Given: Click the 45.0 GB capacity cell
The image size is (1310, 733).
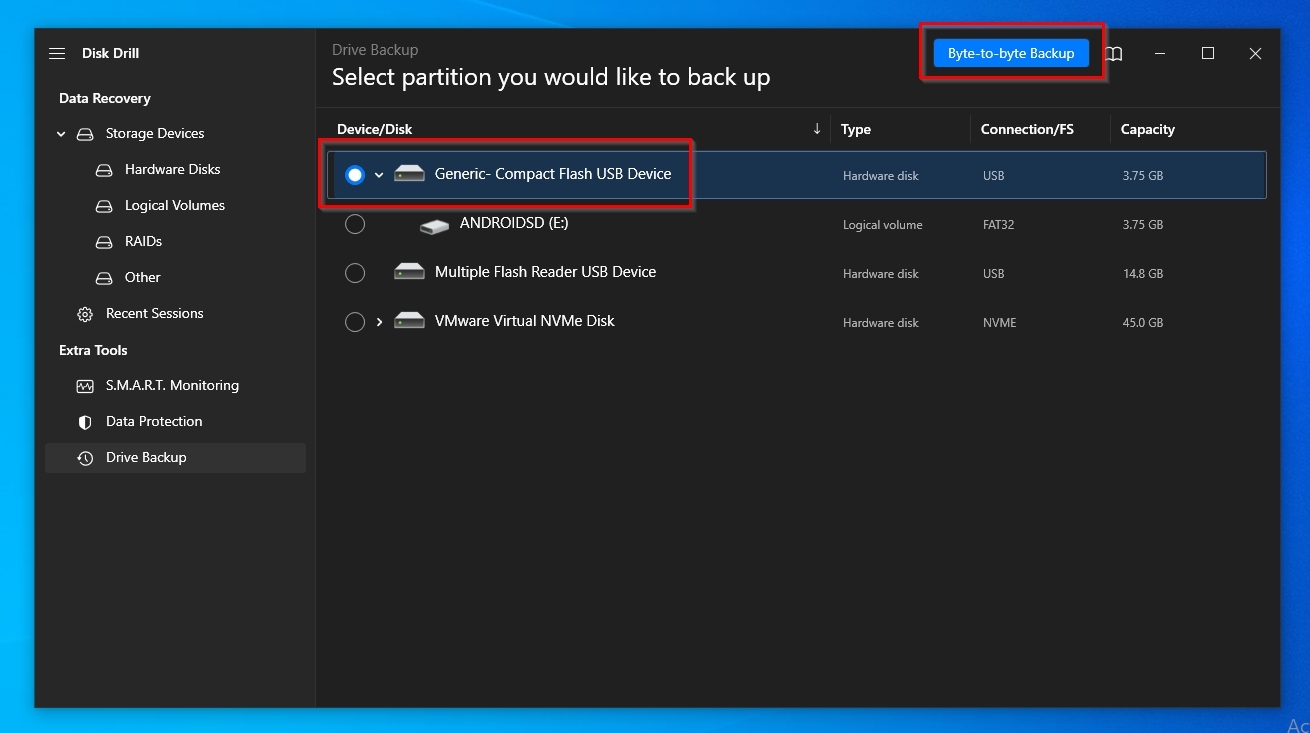Looking at the screenshot, I should 1143,323.
